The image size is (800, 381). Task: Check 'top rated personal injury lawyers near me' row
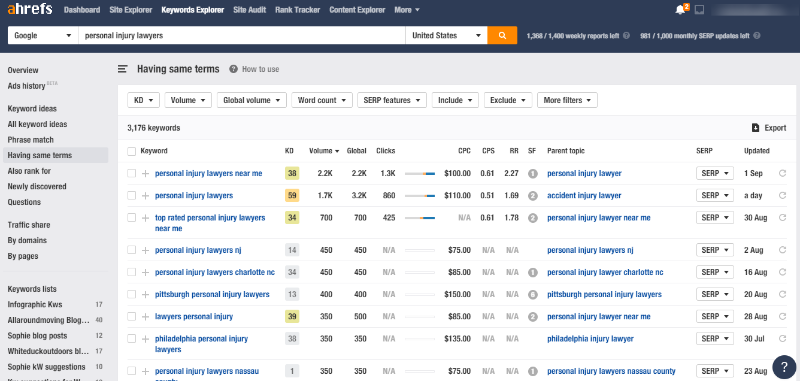(x=132, y=218)
